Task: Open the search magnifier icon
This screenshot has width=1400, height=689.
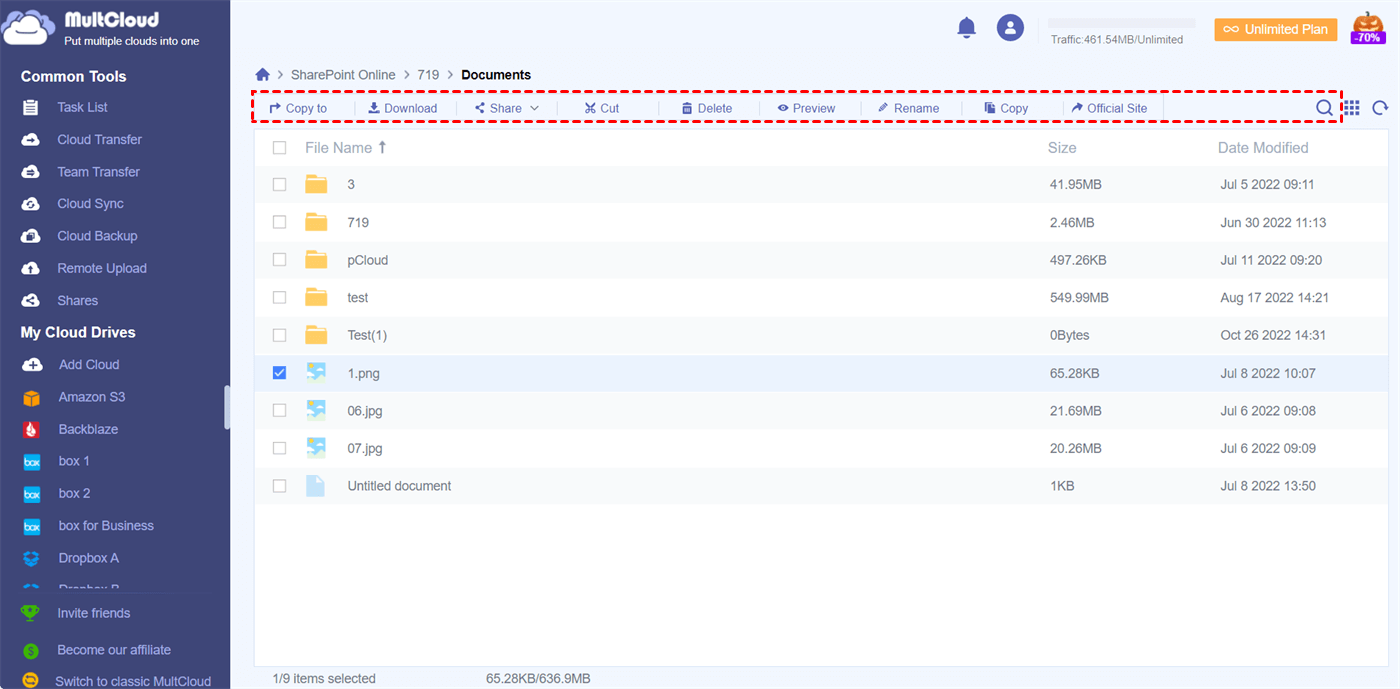Action: tap(1324, 108)
